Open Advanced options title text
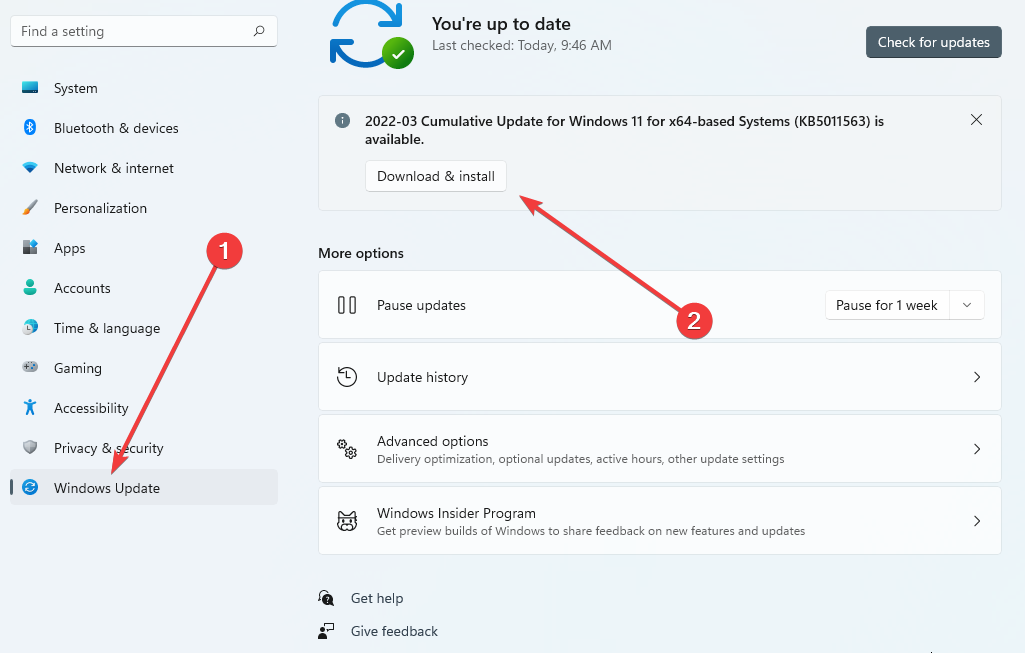The image size is (1025, 653). [x=433, y=441]
